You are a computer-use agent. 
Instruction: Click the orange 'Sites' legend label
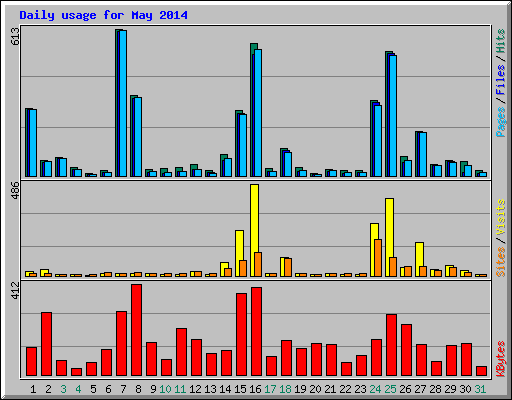[501, 262]
